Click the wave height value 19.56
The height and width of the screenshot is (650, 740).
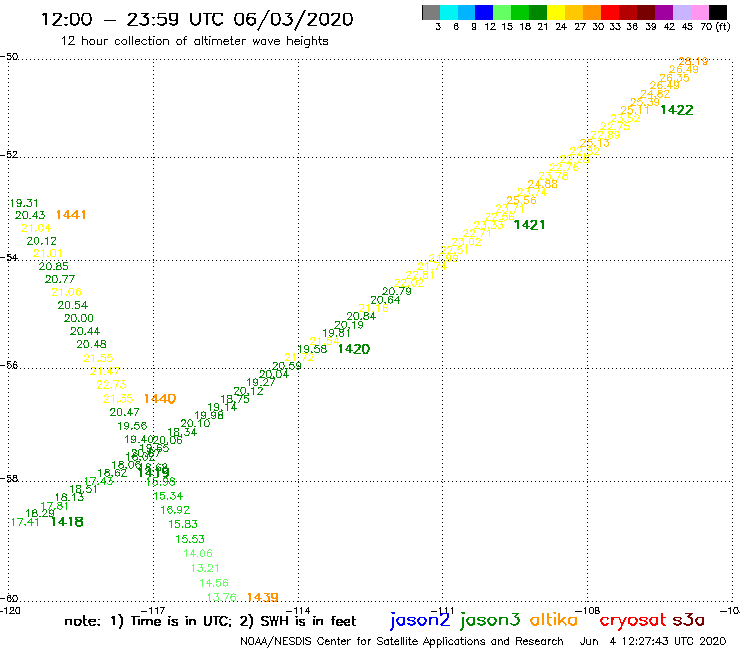point(132,426)
